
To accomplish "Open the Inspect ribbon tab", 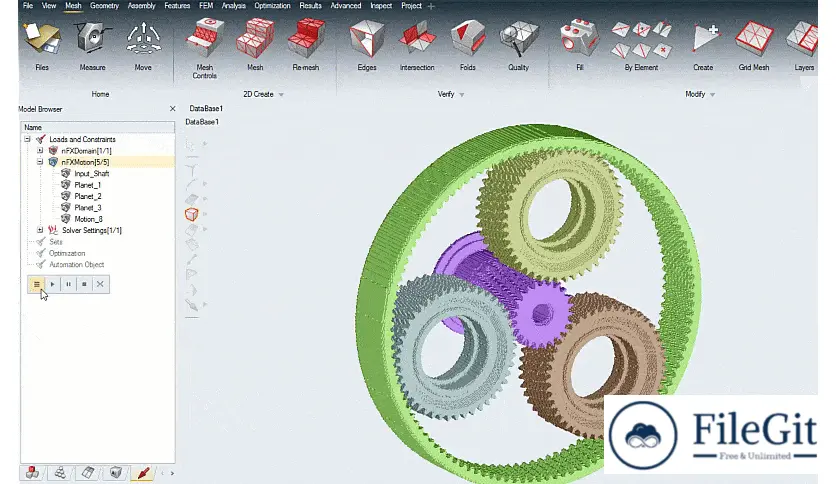I will (381, 6).
